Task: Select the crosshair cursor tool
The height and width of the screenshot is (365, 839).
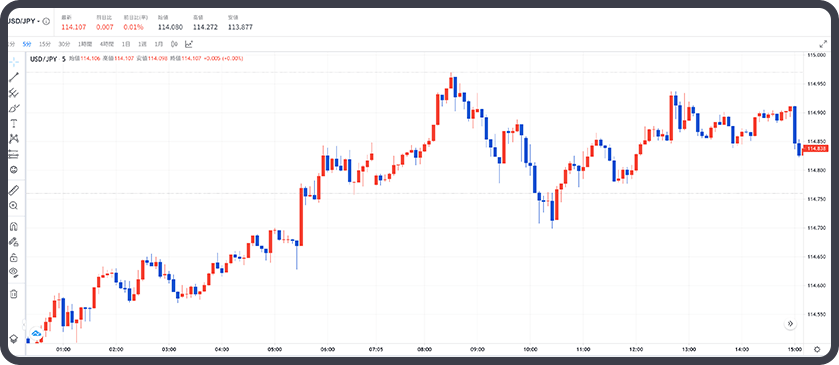Action: [14, 62]
